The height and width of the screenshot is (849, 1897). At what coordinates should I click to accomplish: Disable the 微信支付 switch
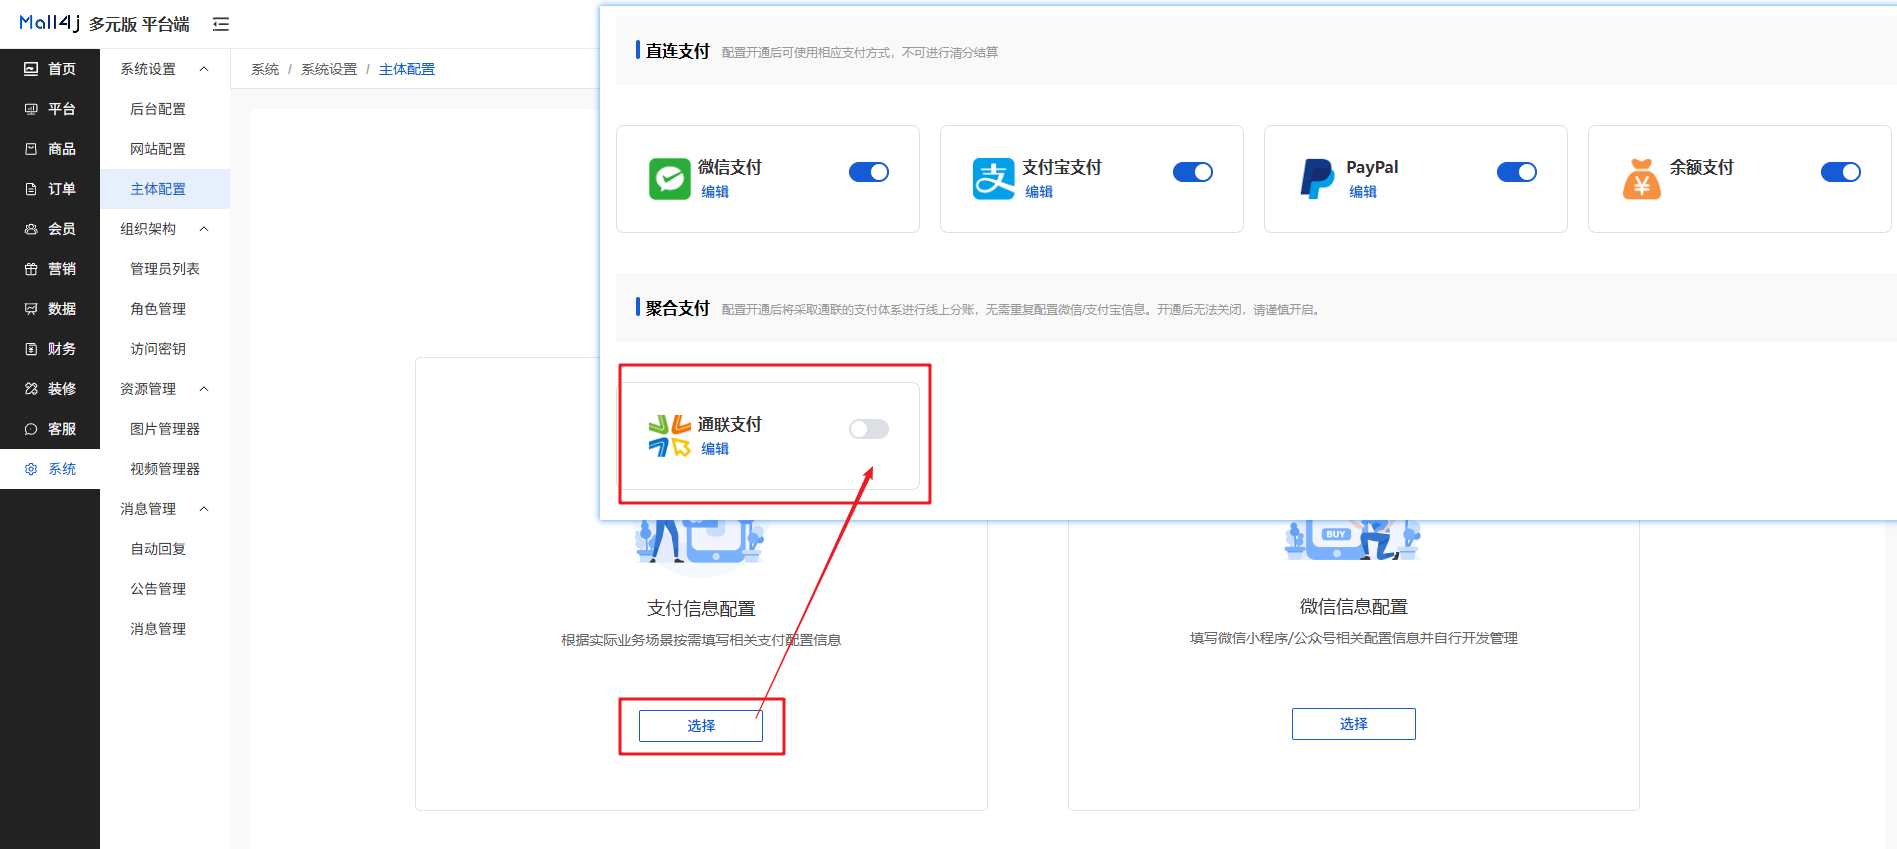[x=869, y=172]
